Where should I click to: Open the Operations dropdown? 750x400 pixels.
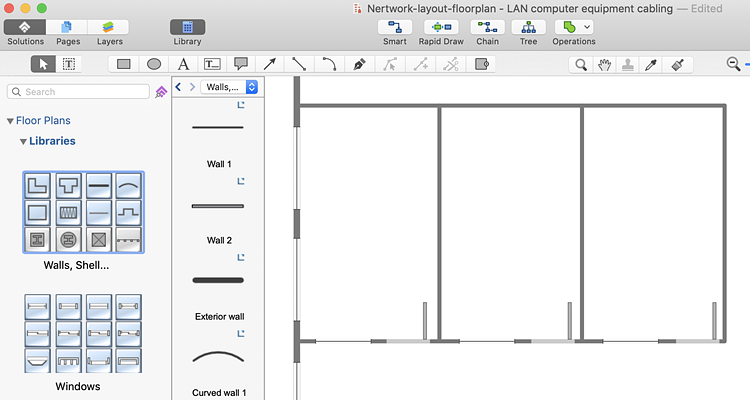pos(574,27)
